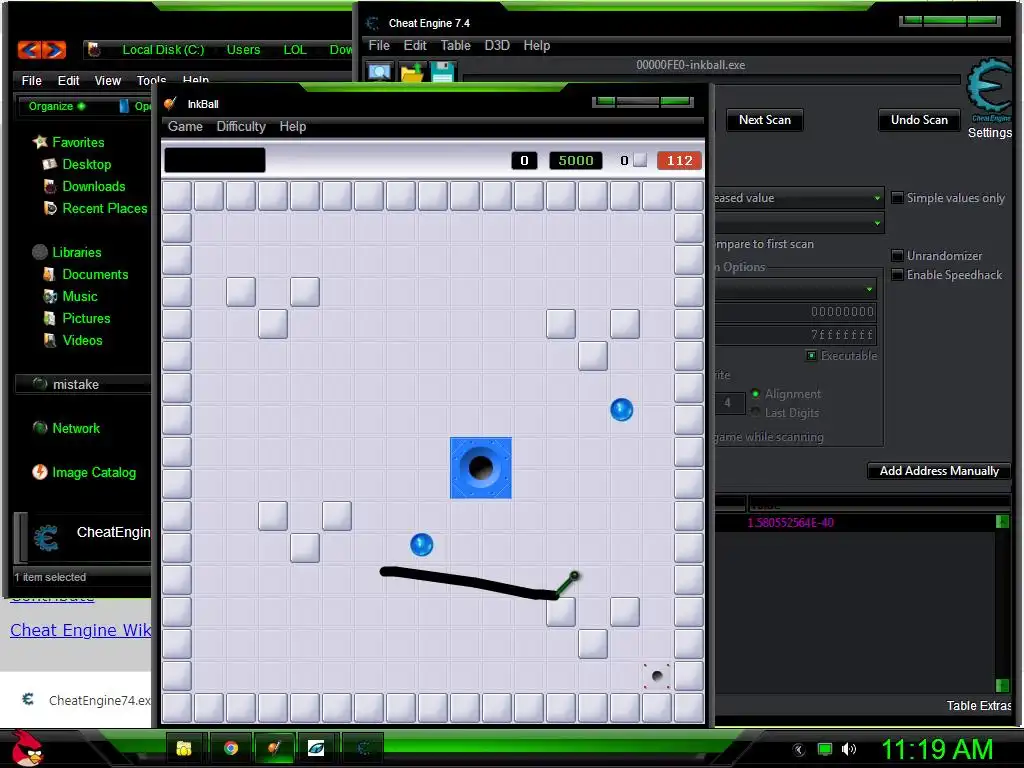The height and width of the screenshot is (768, 1024).
Task: Click the address list vertical scrollbar
Action: coord(1002,603)
